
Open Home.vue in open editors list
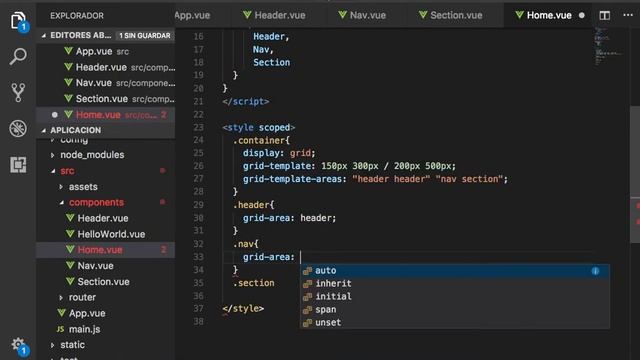click(106, 115)
